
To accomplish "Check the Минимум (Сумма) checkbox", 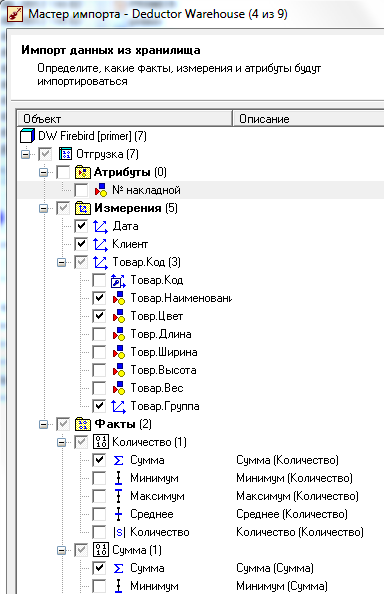I will [99, 586].
